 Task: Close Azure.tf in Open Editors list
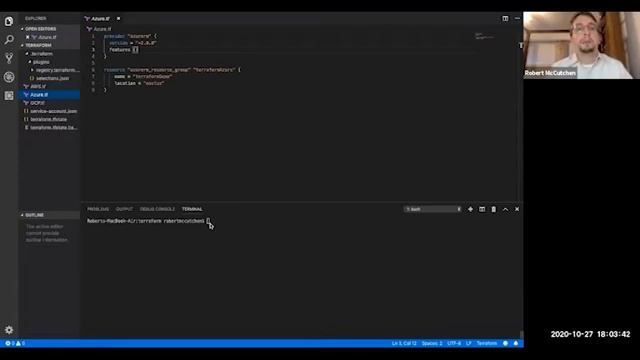click(27, 37)
